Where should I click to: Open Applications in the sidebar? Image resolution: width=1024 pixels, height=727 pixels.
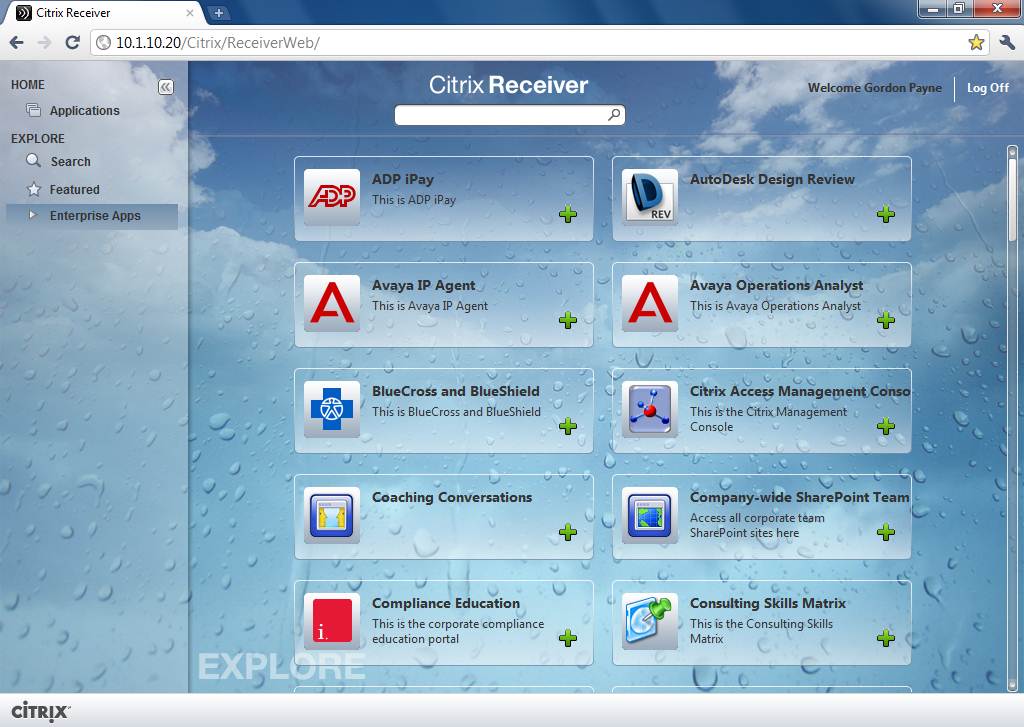pyautogui.click(x=84, y=111)
